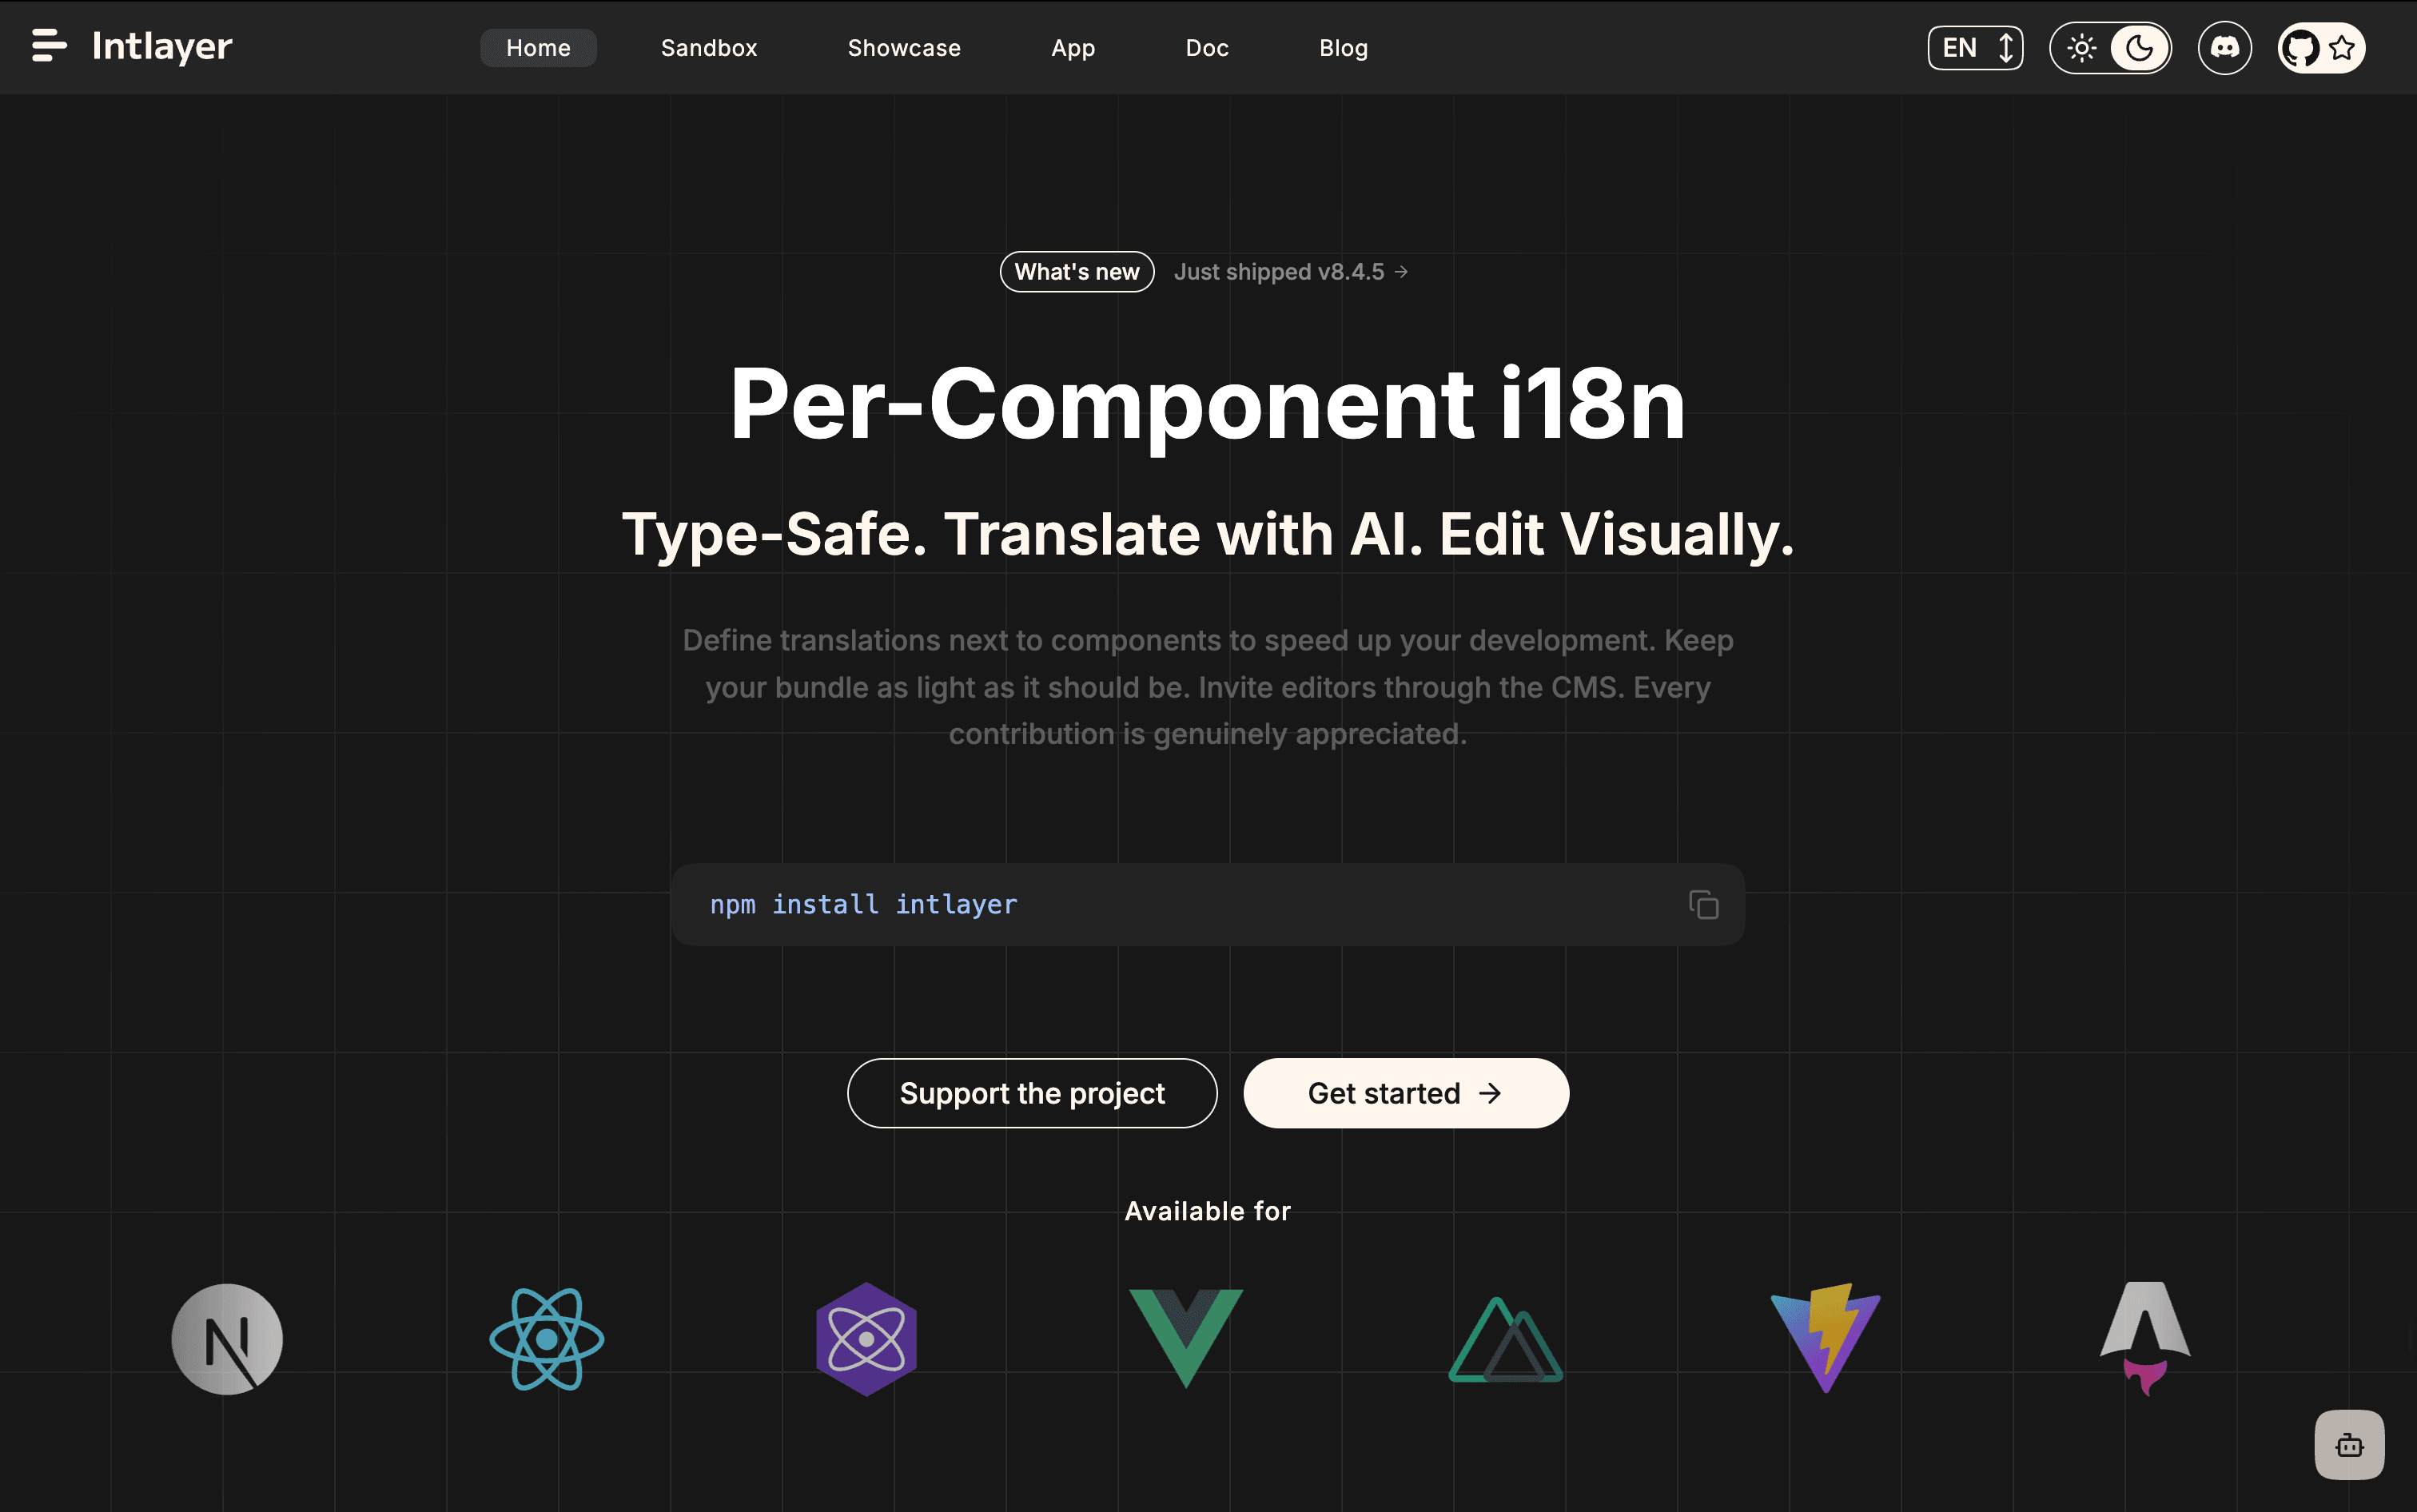This screenshot has height=1512, width=2417.
Task: Click the Intlayer logo icon
Action: point(49,46)
